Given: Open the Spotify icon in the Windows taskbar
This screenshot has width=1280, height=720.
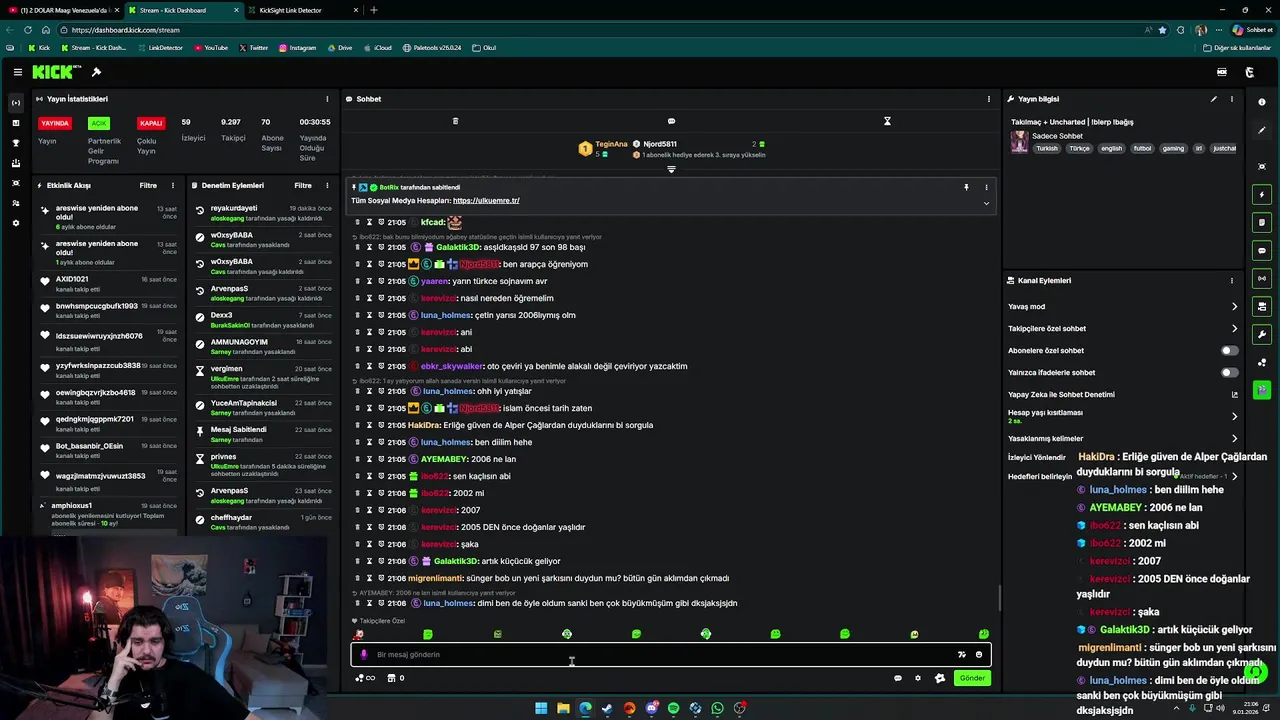Looking at the screenshot, I should click(x=673, y=708).
